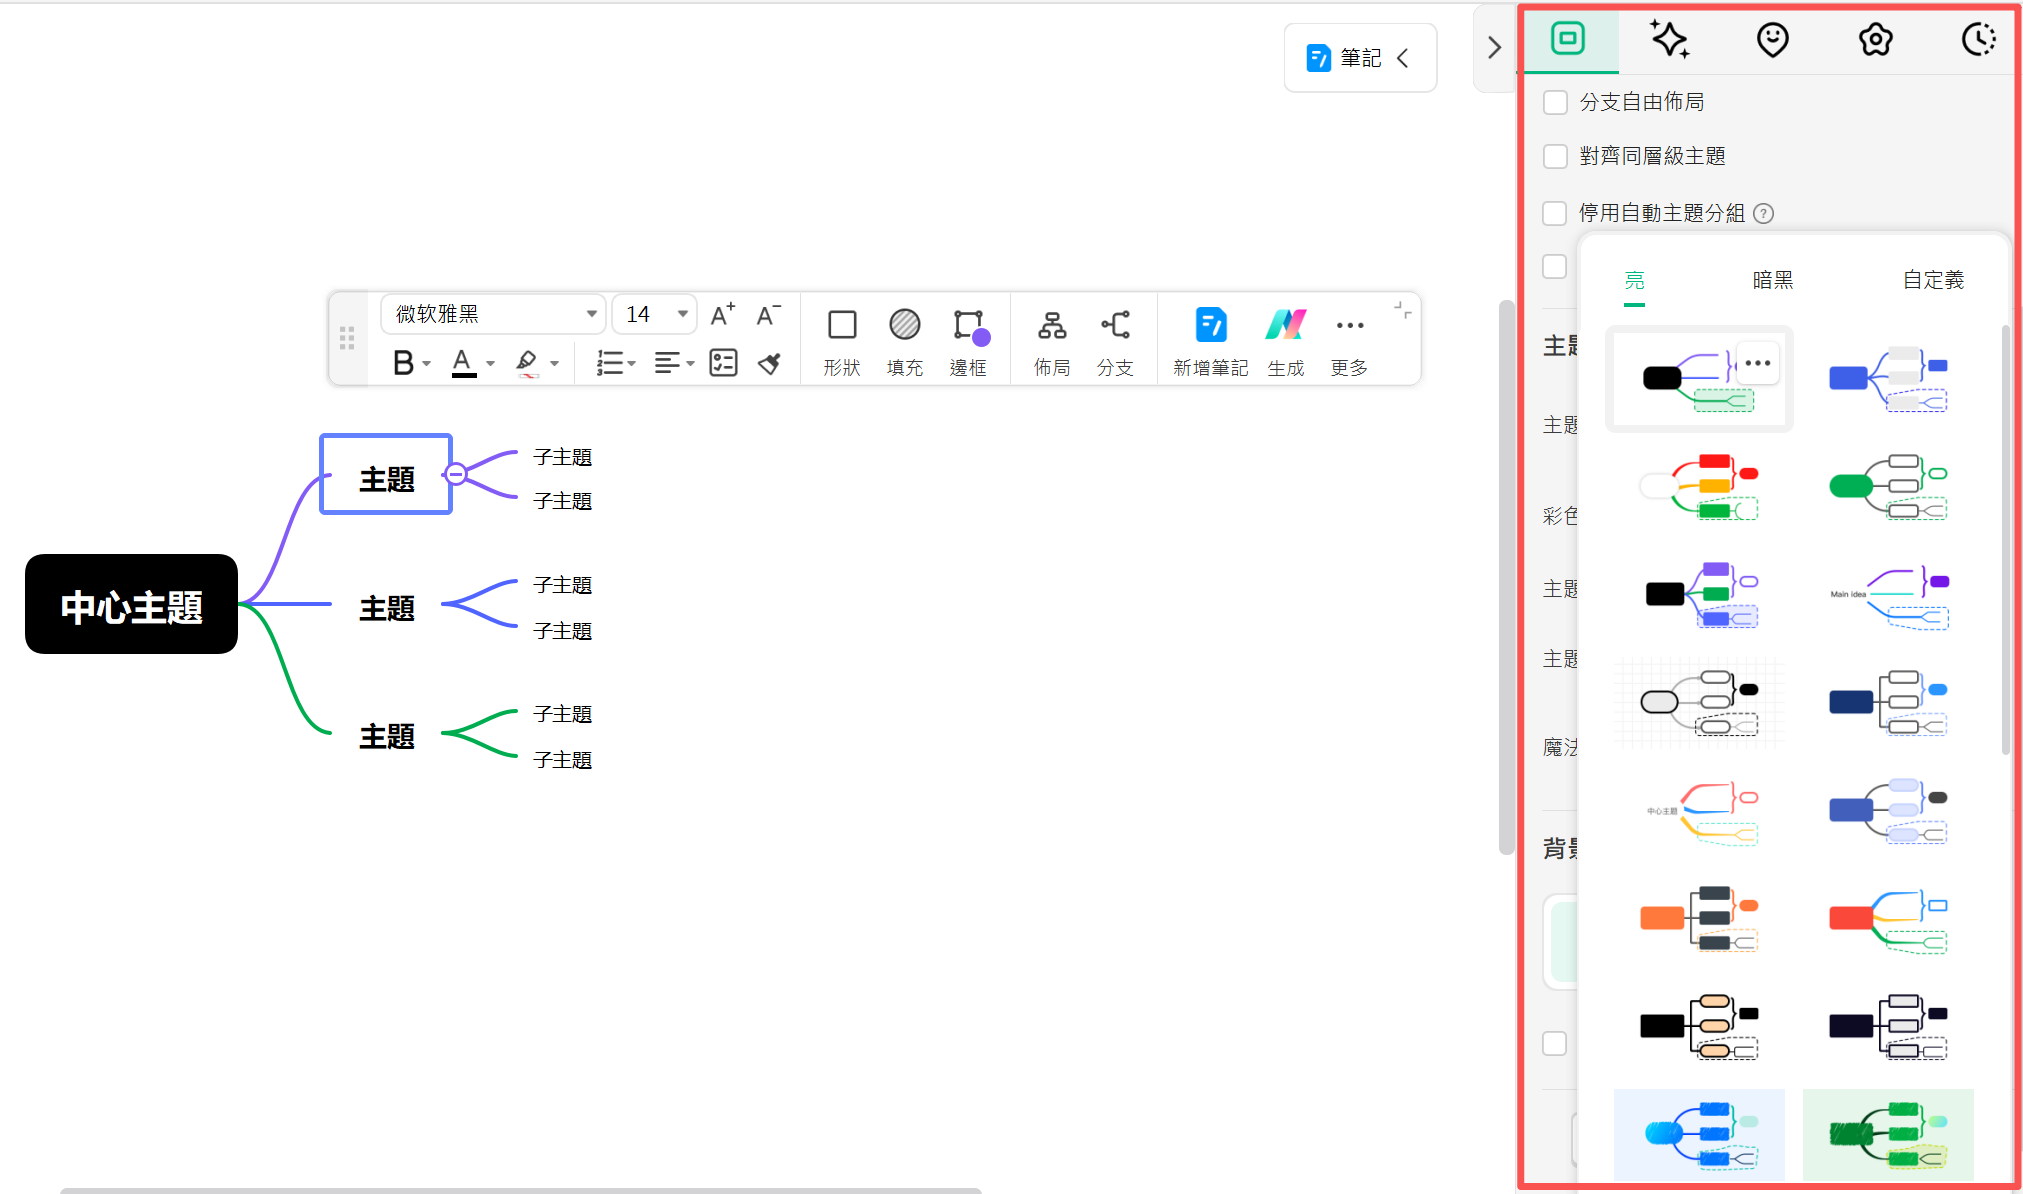Click the format painter brush icon
Viewport: 2023px width, 1194px height.
point(769,363)
